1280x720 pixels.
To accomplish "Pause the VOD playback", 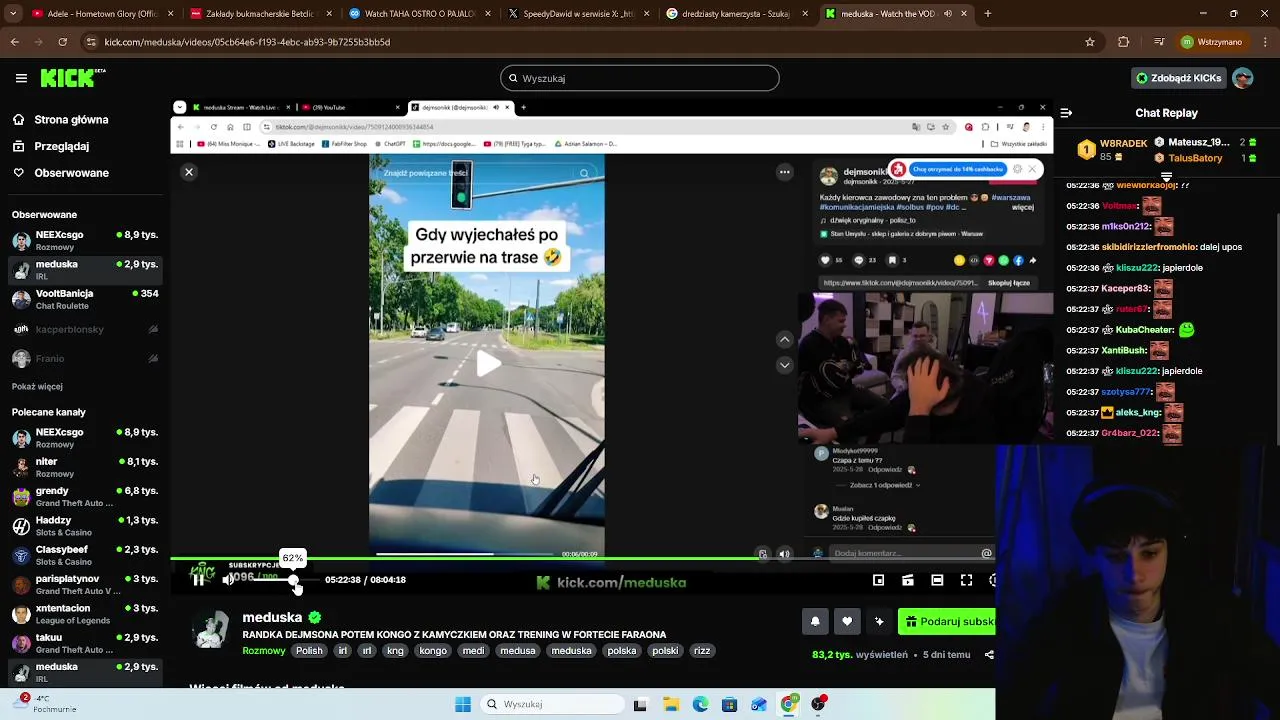I will (x=198, y=579).
